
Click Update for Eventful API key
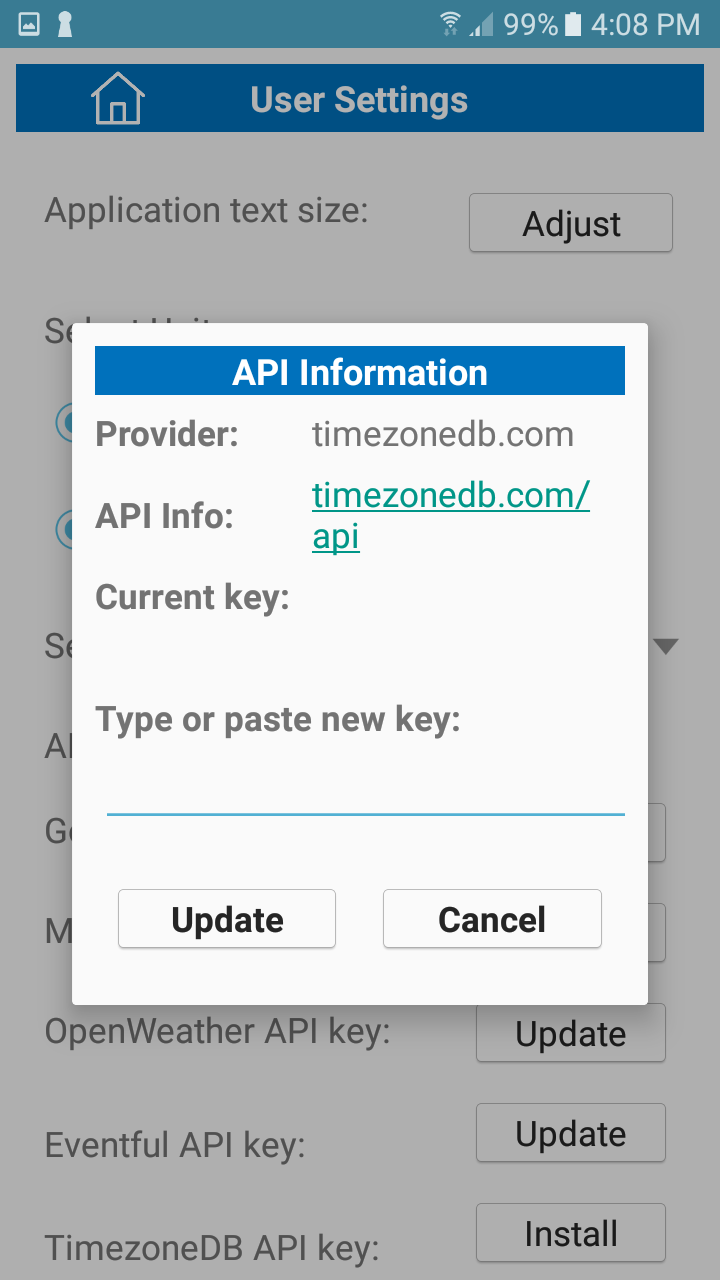pyautogui.click(x=570, y=1133)
